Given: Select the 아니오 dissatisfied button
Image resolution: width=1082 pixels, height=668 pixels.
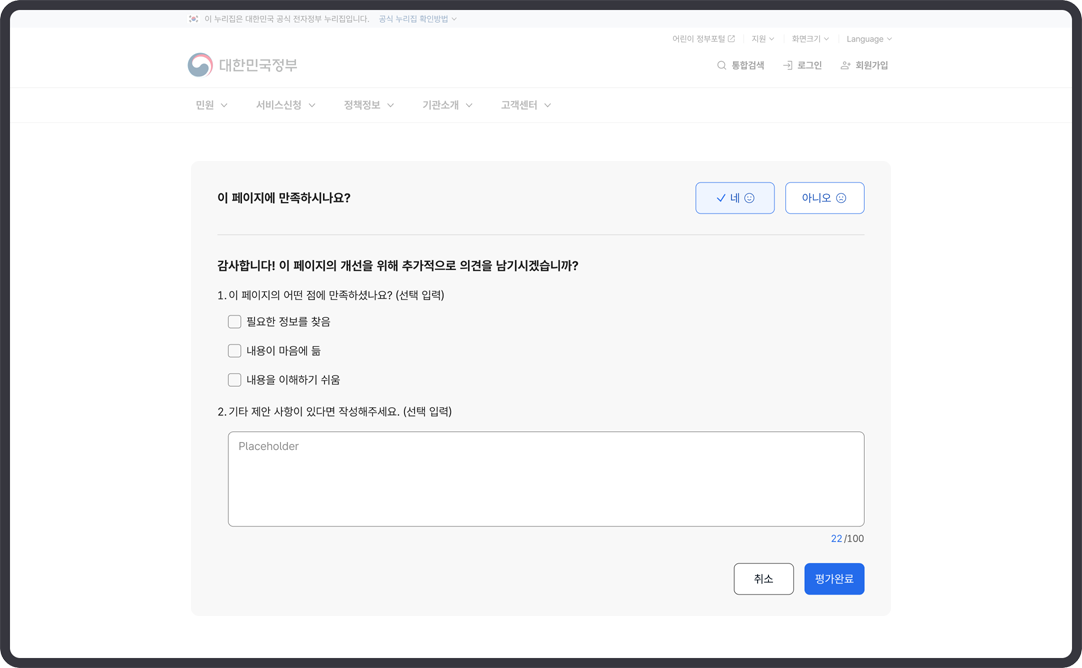Looking at the screenshot, I should pos(824,198).
